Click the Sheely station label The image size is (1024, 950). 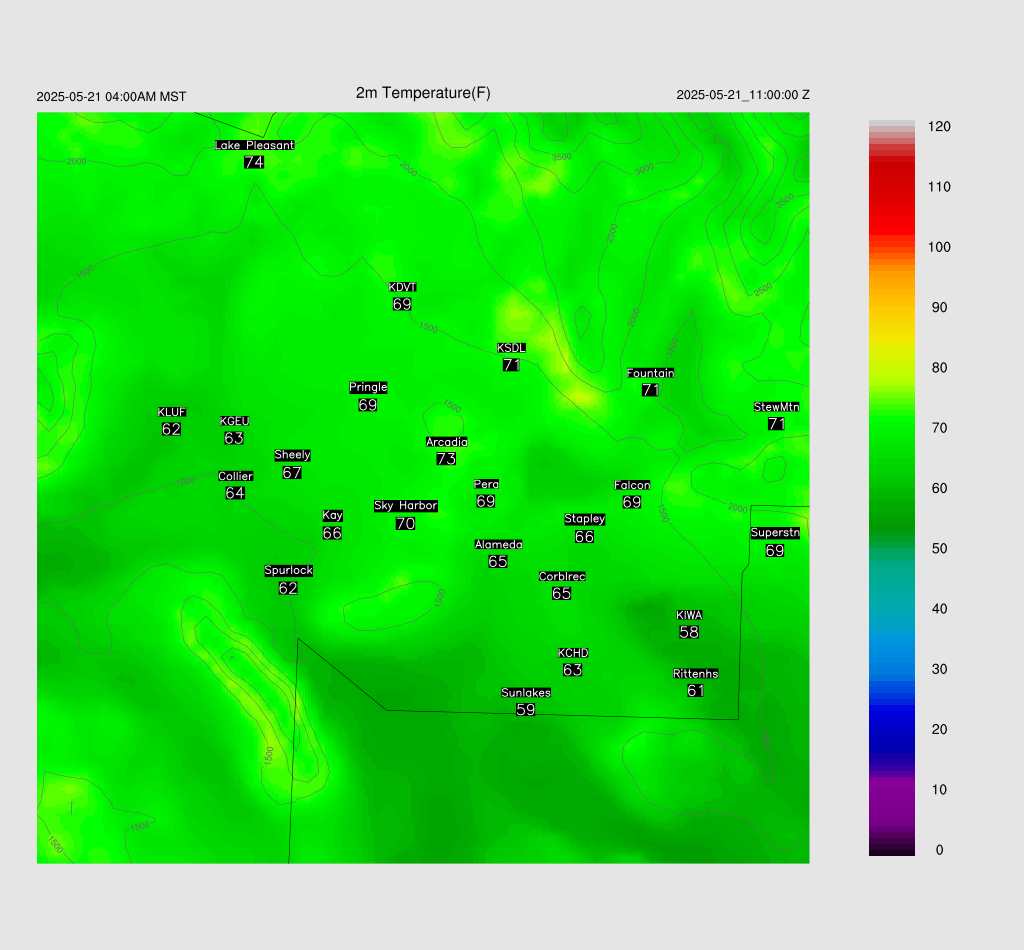click(293, 455)
